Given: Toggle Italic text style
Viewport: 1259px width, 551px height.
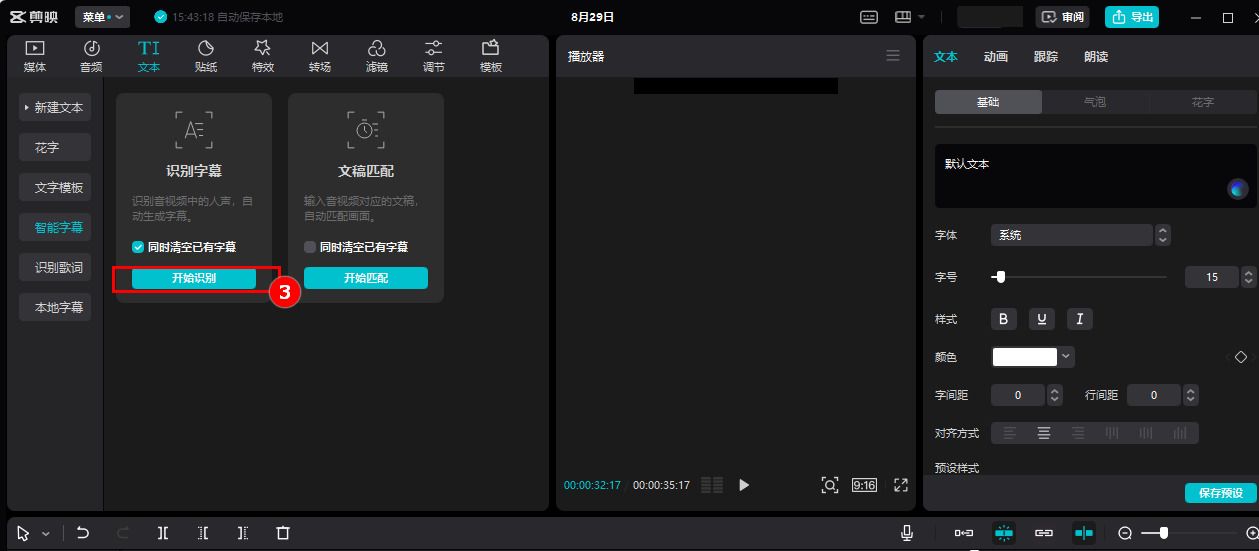Looking at the screenshot, I should [x=1080, y=319].
